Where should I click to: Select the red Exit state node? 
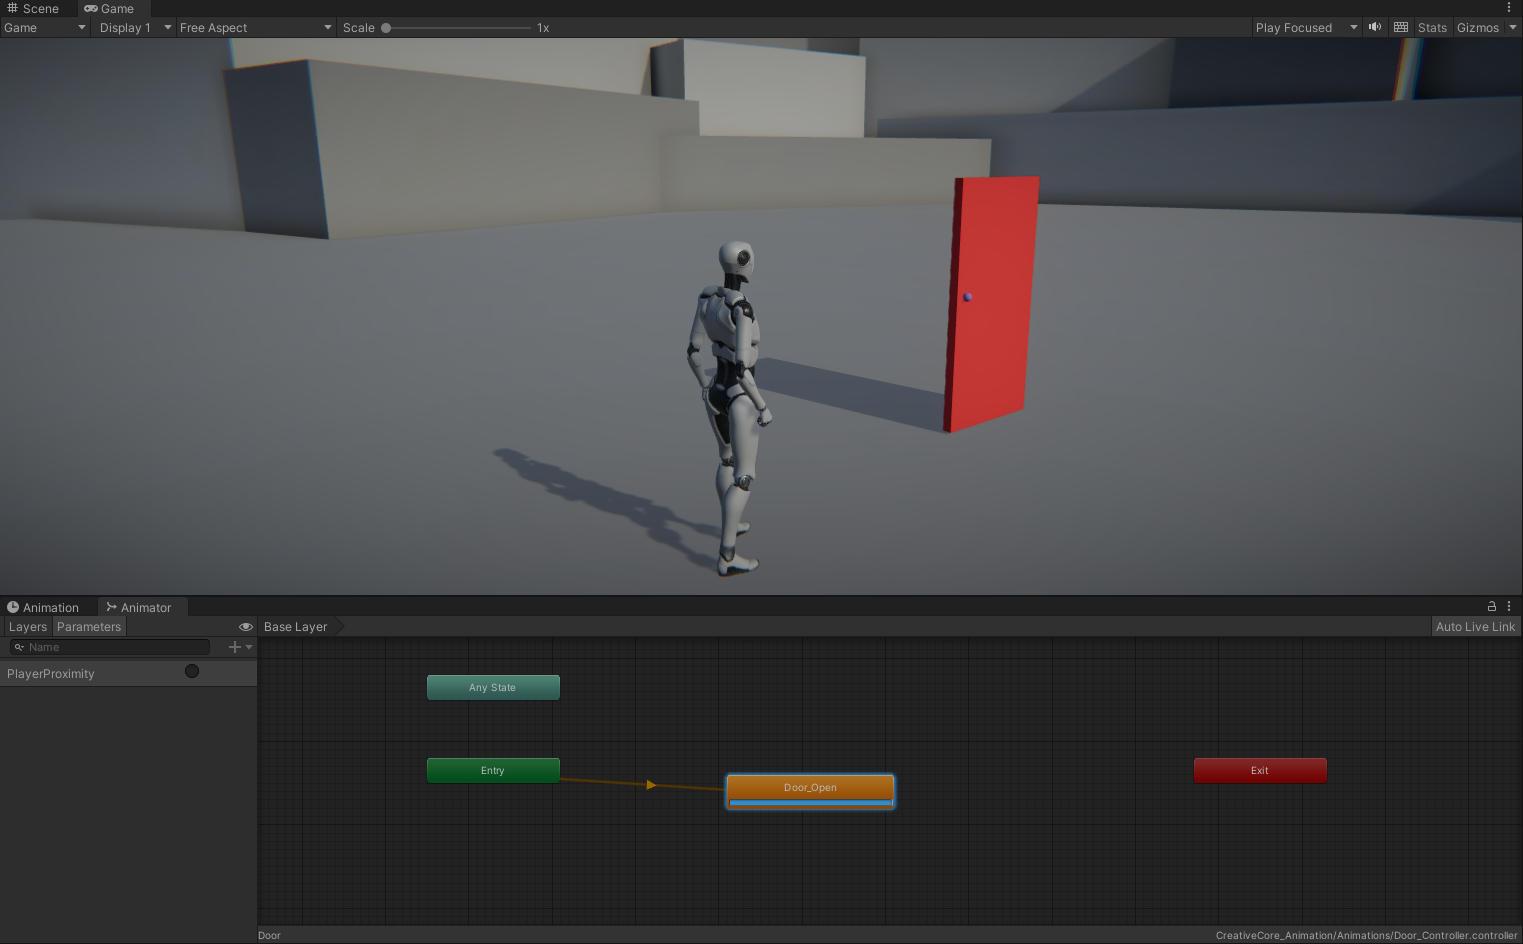1260,771
